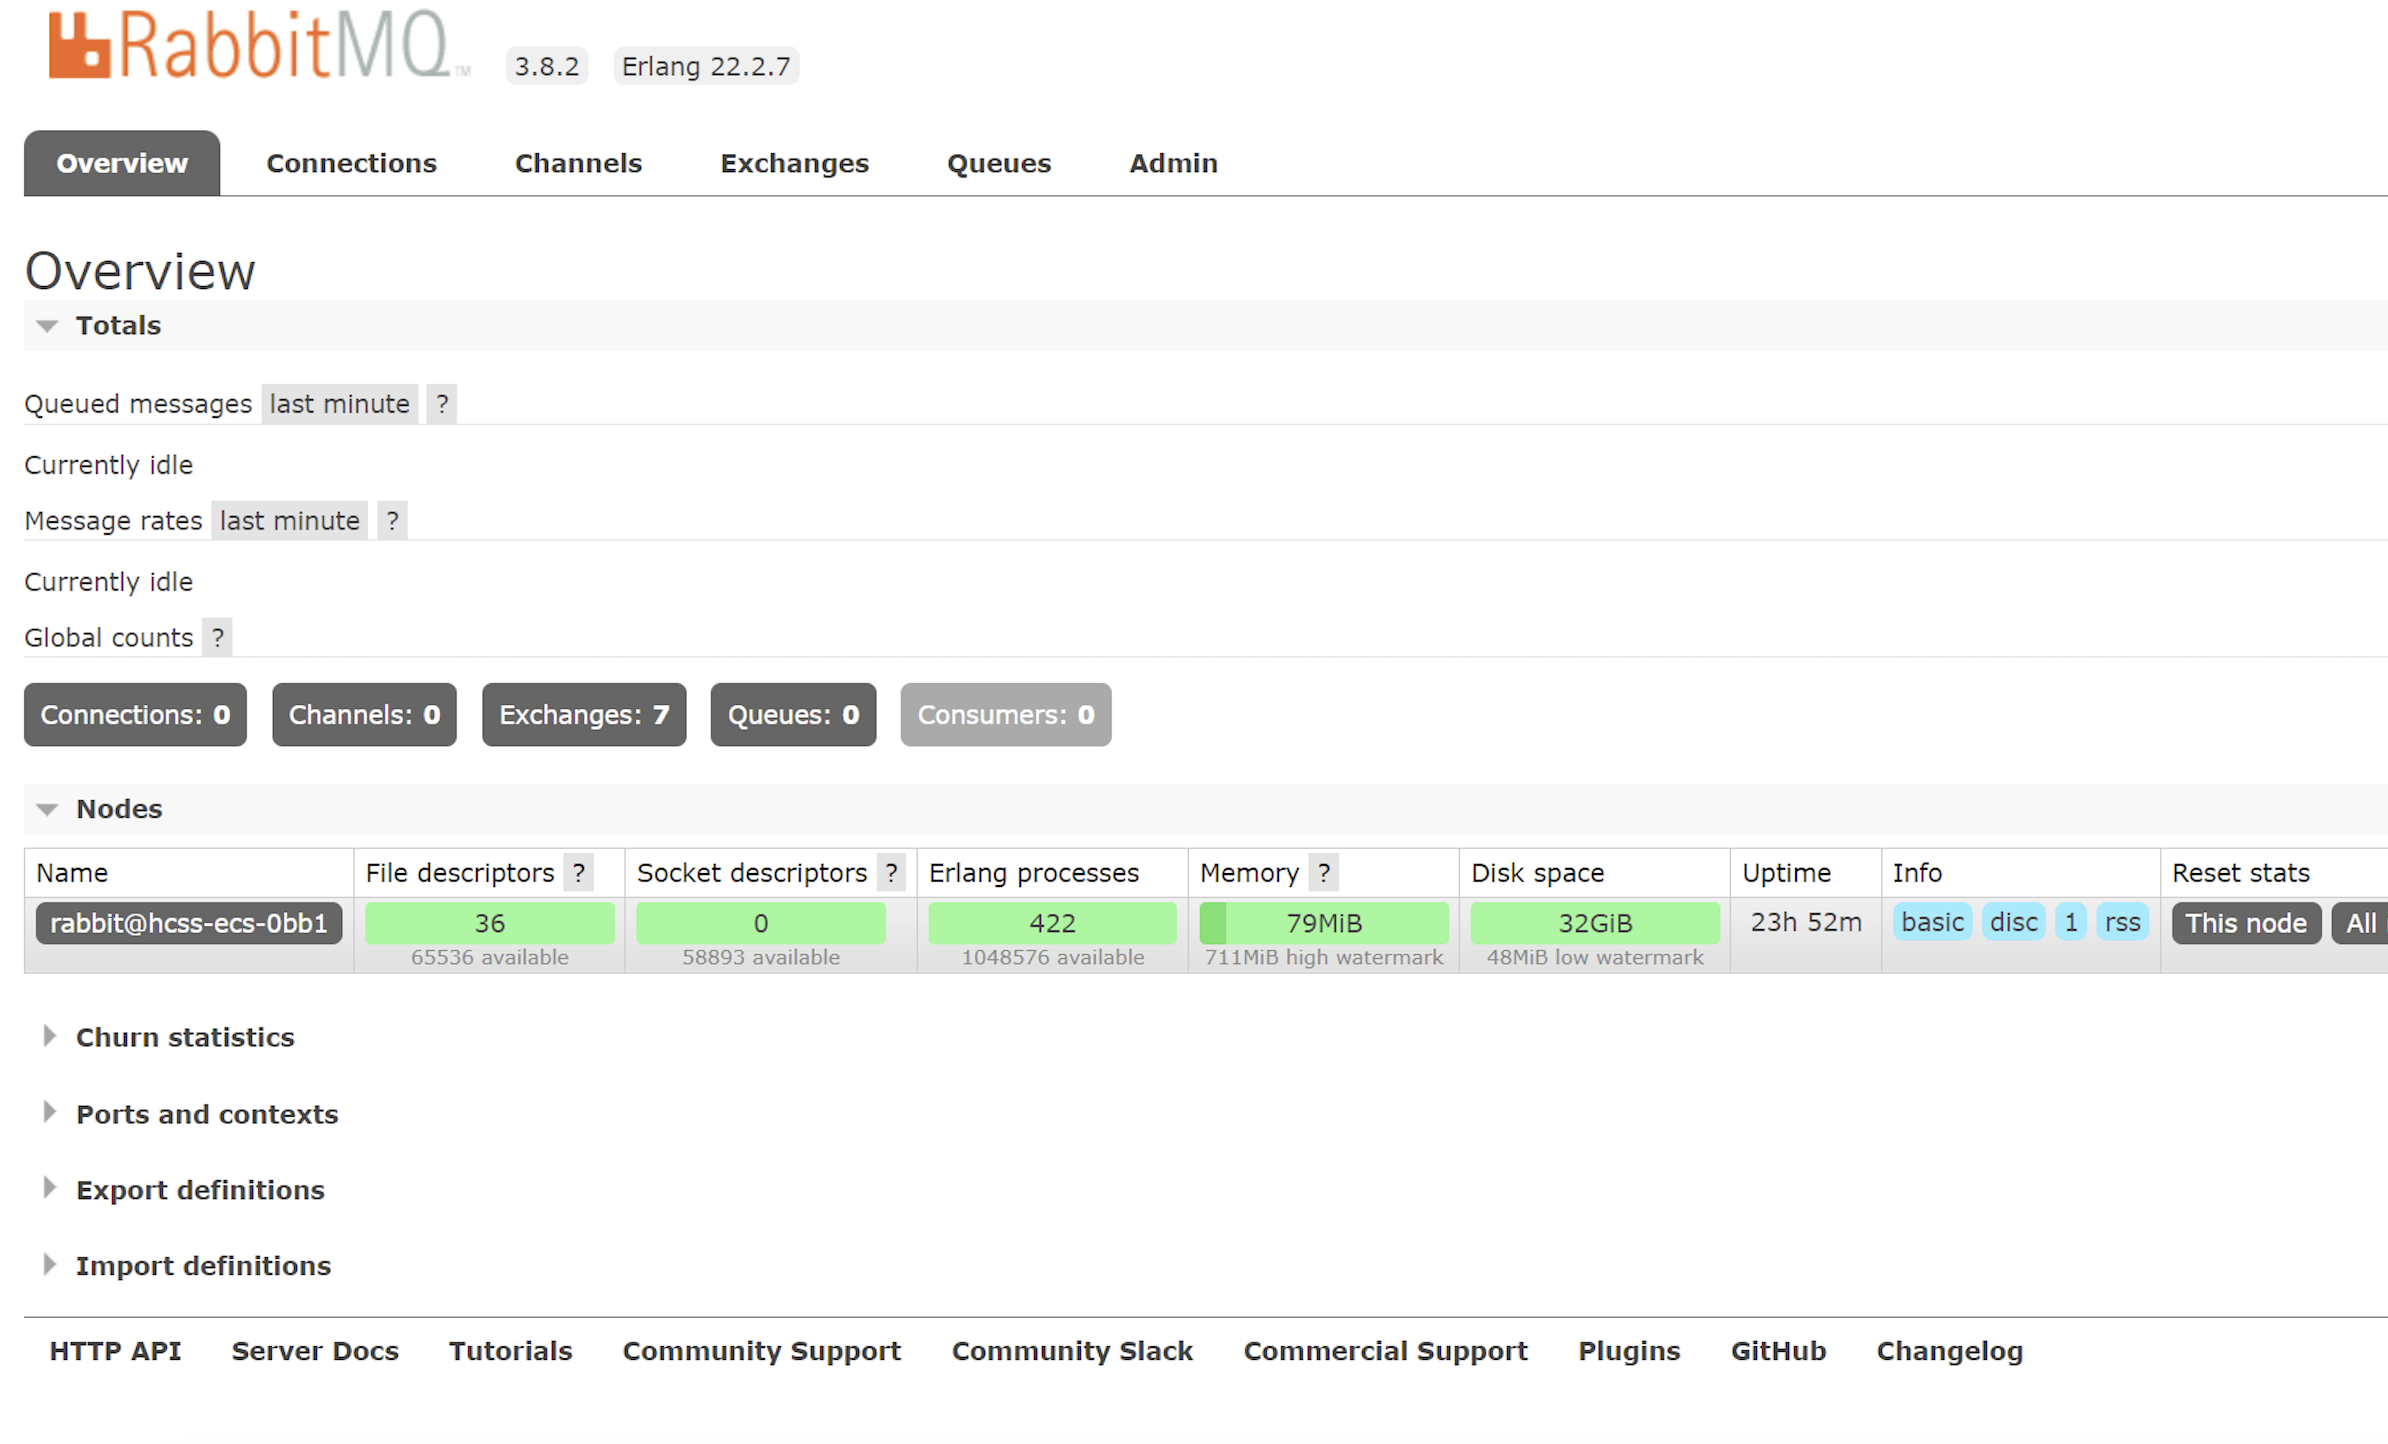The image size is (2388, 1444).
Task: Click Memory column help icon
Action: click(1323, 873)
